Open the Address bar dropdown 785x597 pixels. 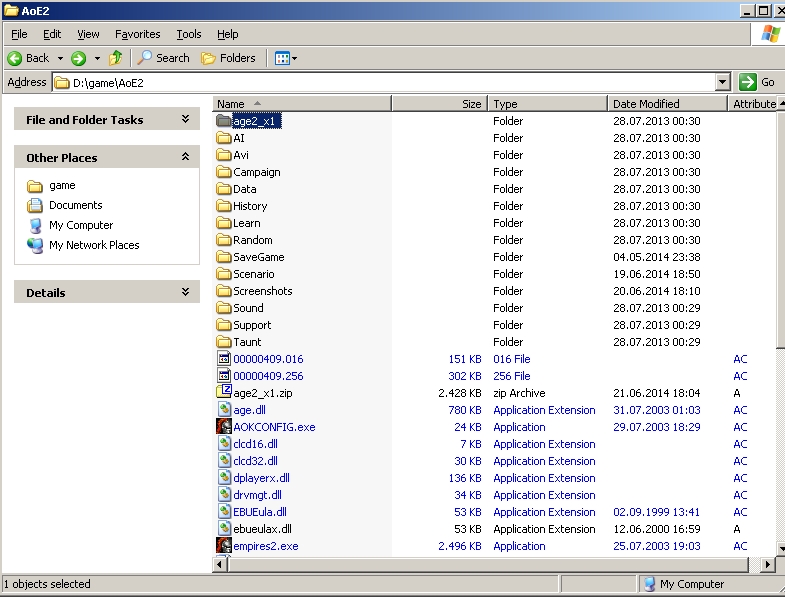722,82
